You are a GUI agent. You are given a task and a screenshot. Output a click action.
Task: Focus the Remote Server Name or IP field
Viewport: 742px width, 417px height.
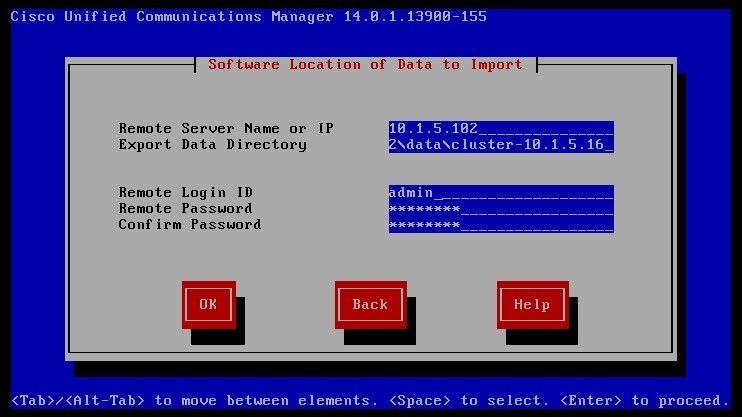tap(501, 129)
